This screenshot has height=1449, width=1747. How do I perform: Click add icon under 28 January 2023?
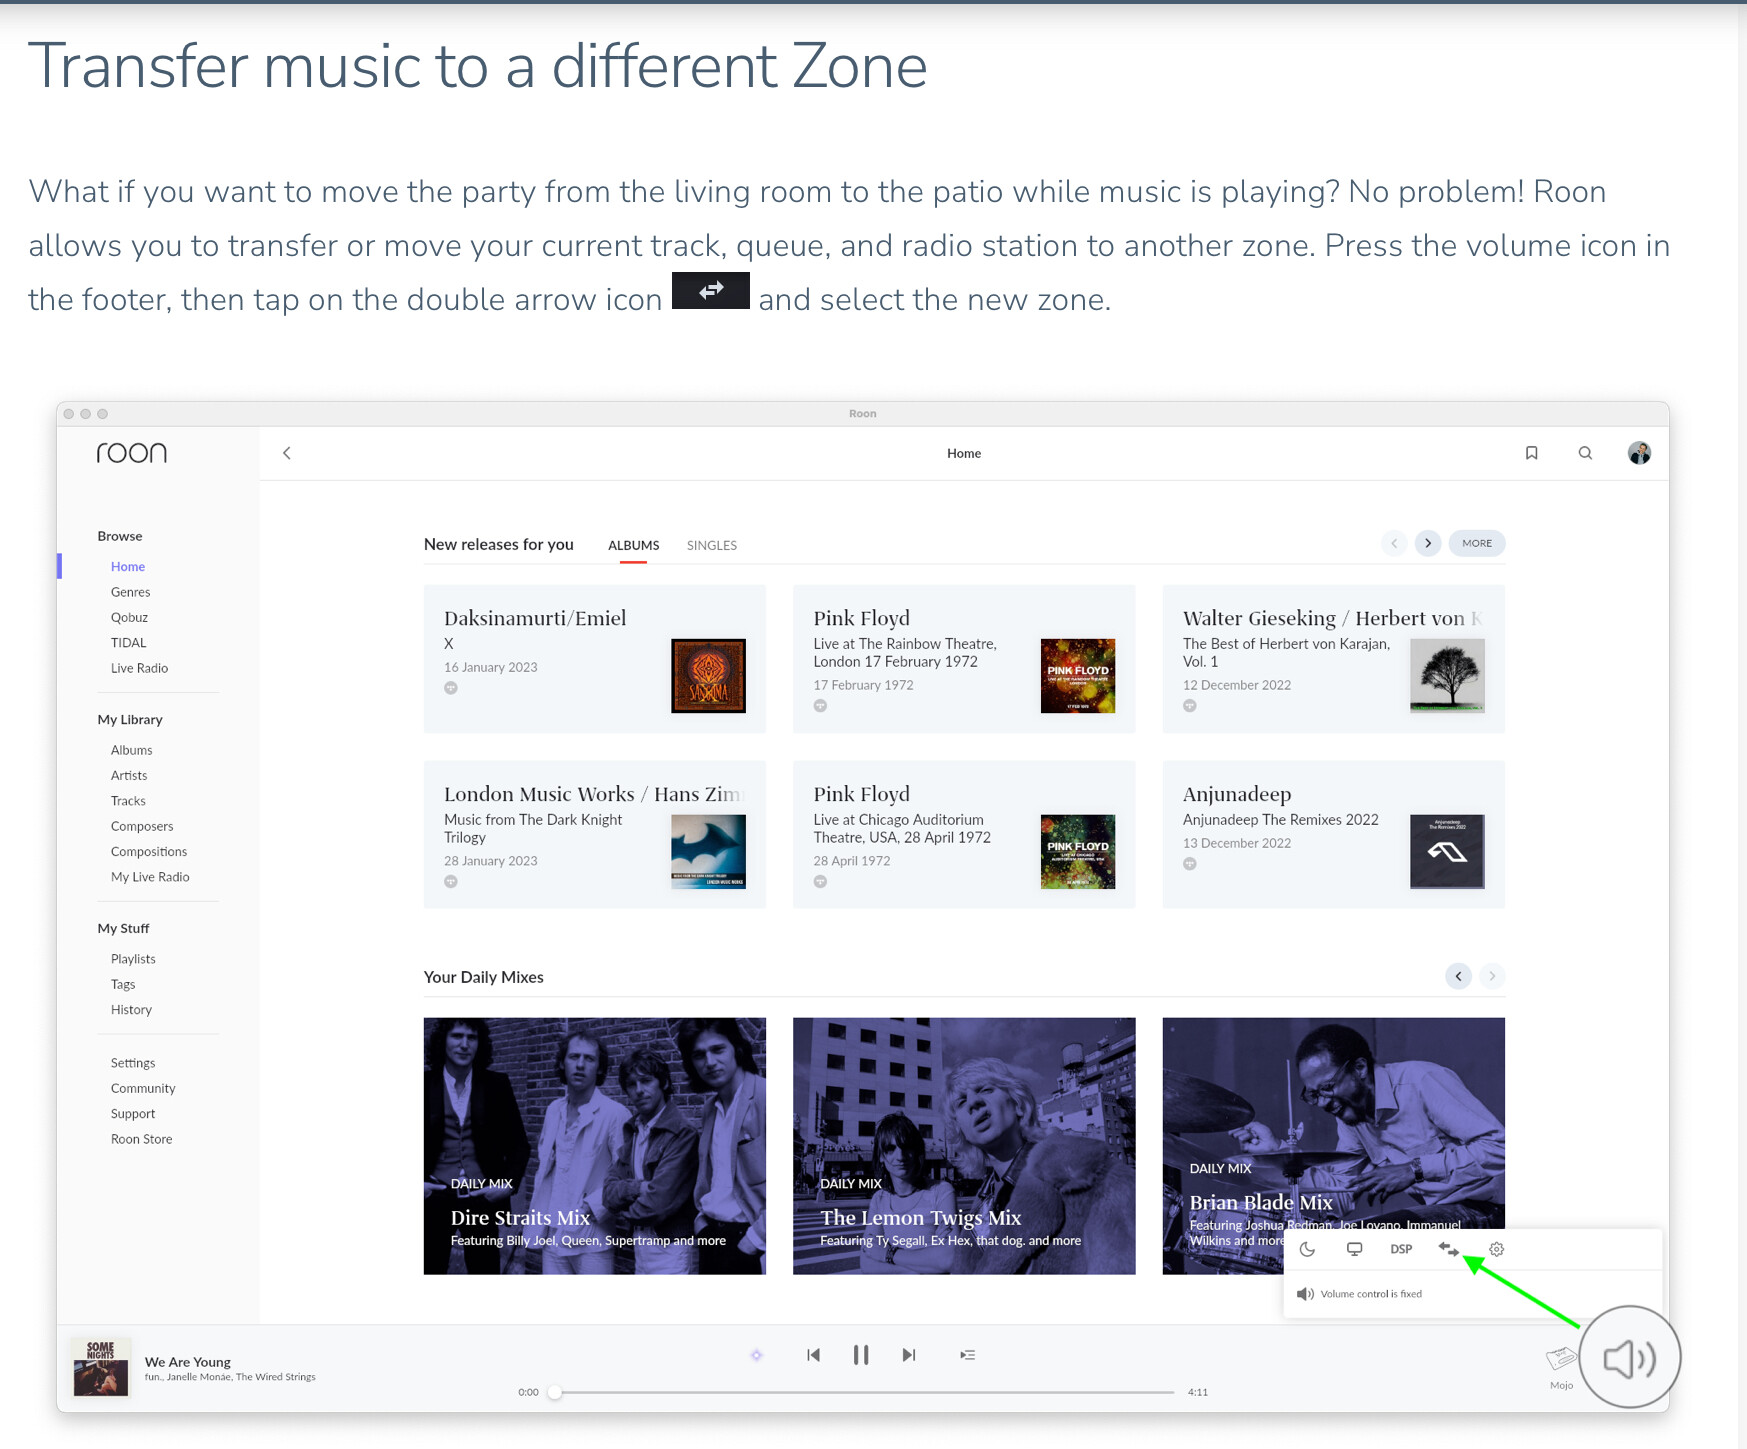[451, 882]
